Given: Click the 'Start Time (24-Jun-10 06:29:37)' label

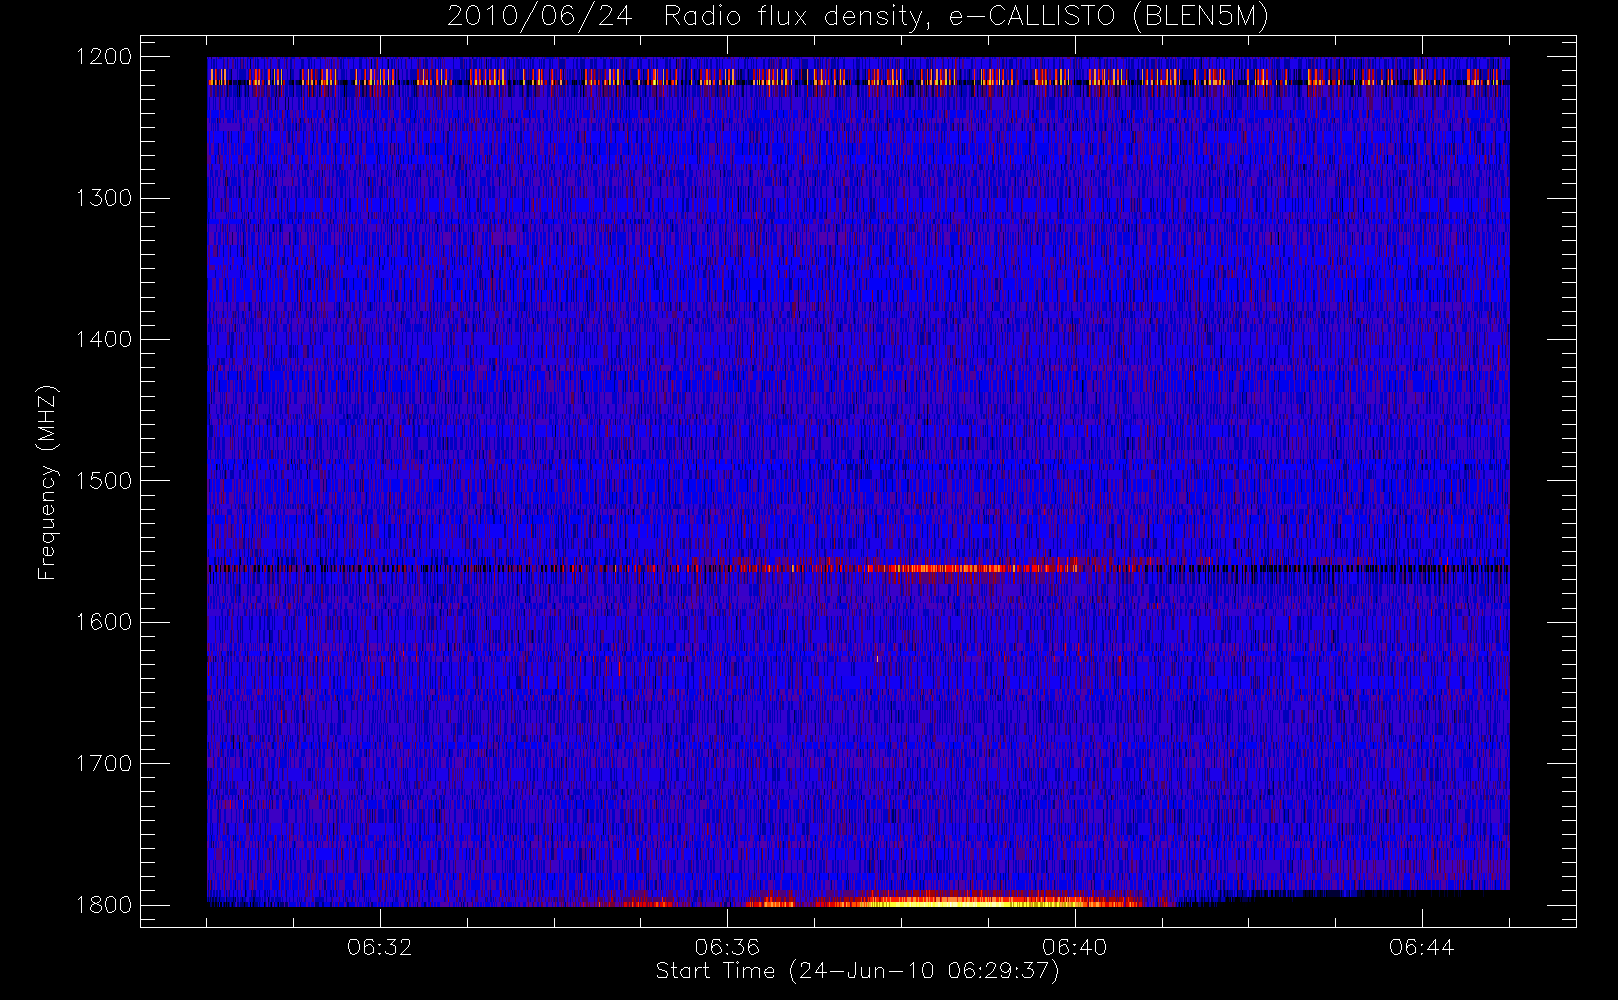Looking at the screenshot, I should [857, 971].
